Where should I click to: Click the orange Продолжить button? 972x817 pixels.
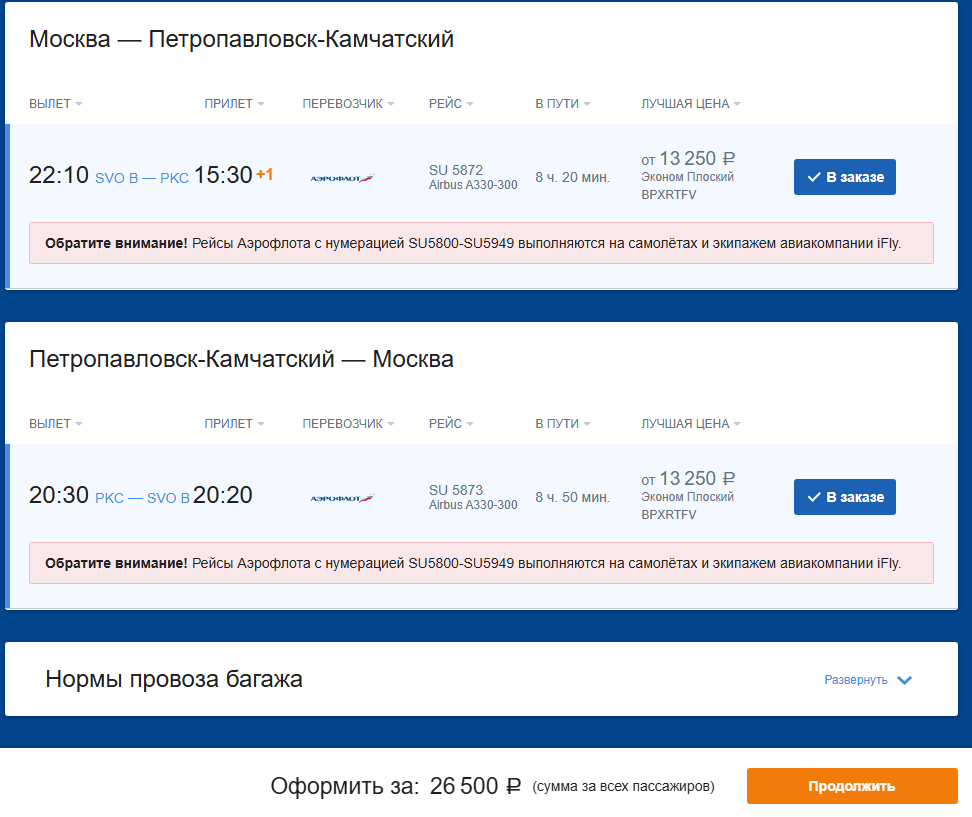[x=852, y=786]
